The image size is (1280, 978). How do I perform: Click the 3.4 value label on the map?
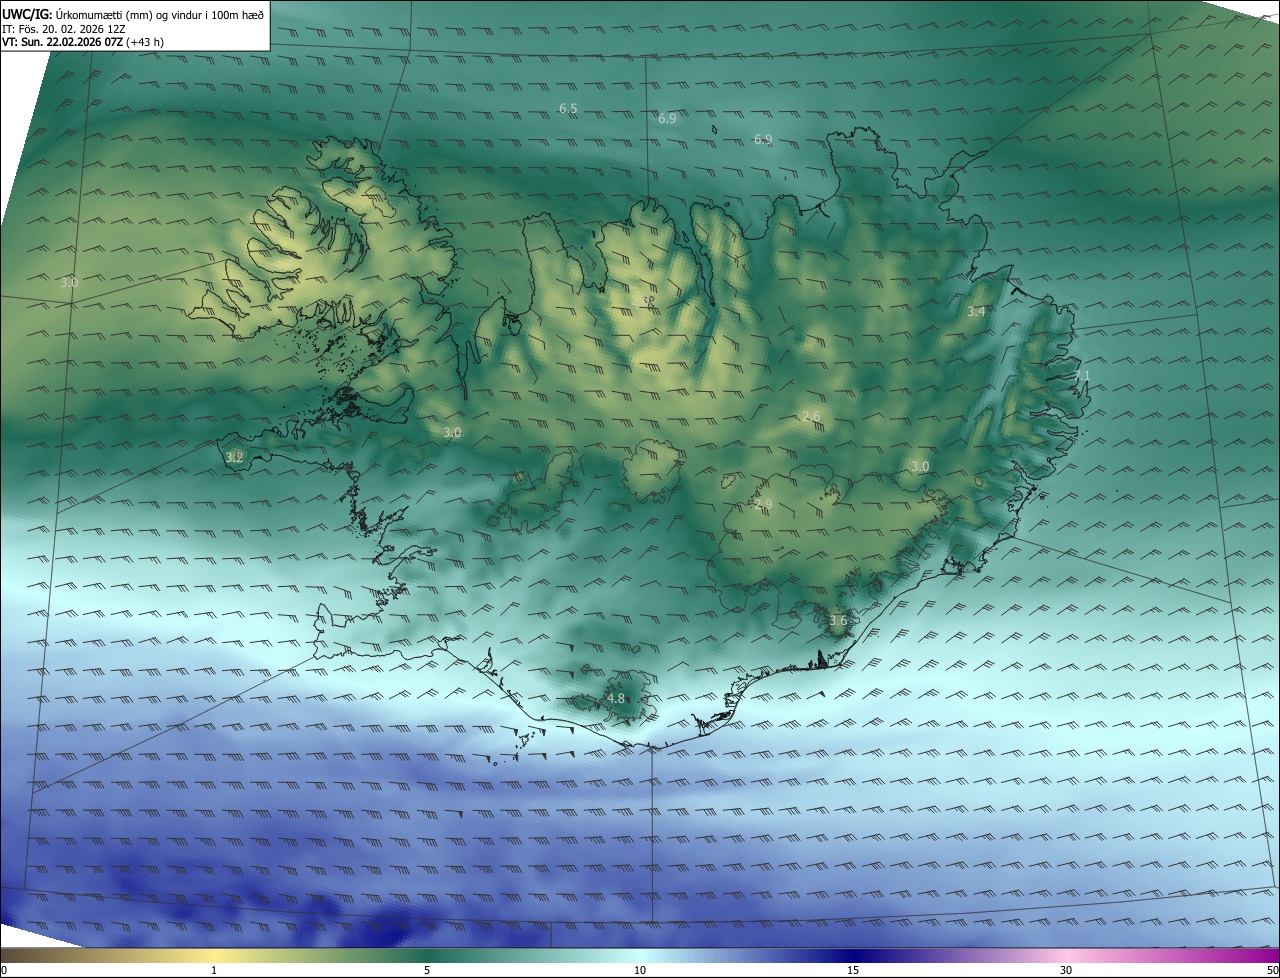coord(976,312)
